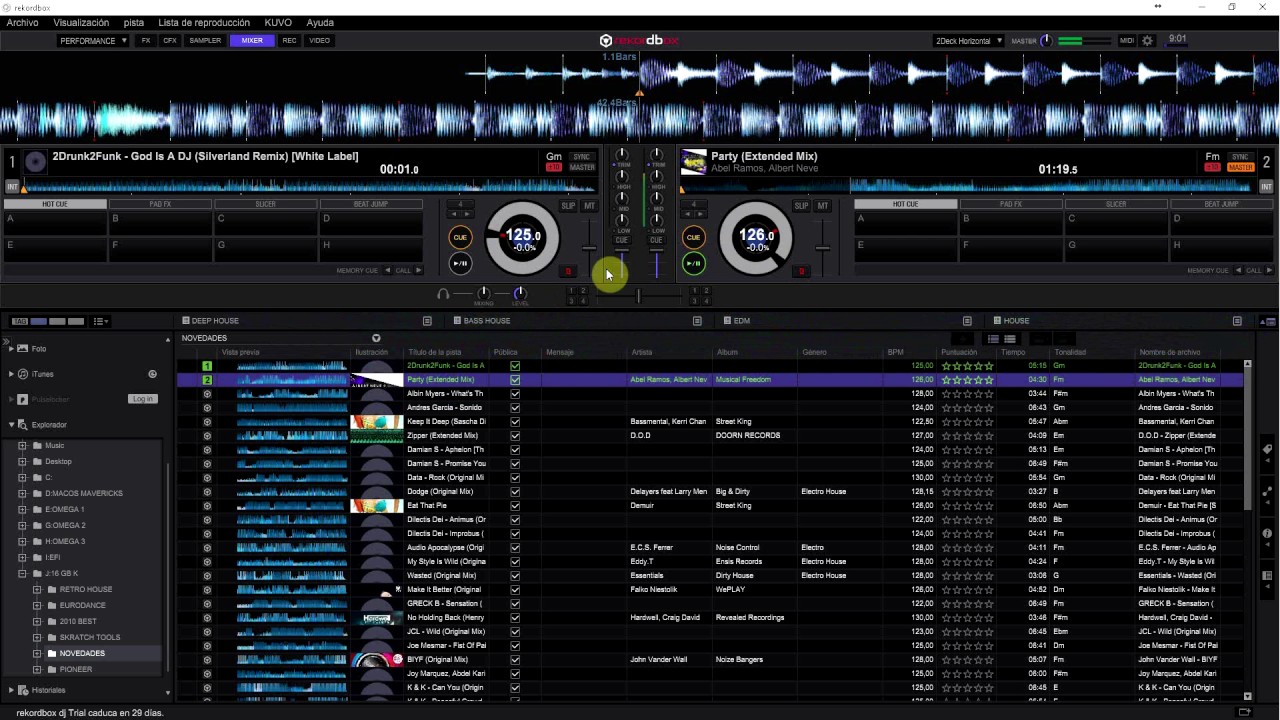Click the rekordbox logo in the top bar

pyautogui.click(x=639, y=41)
